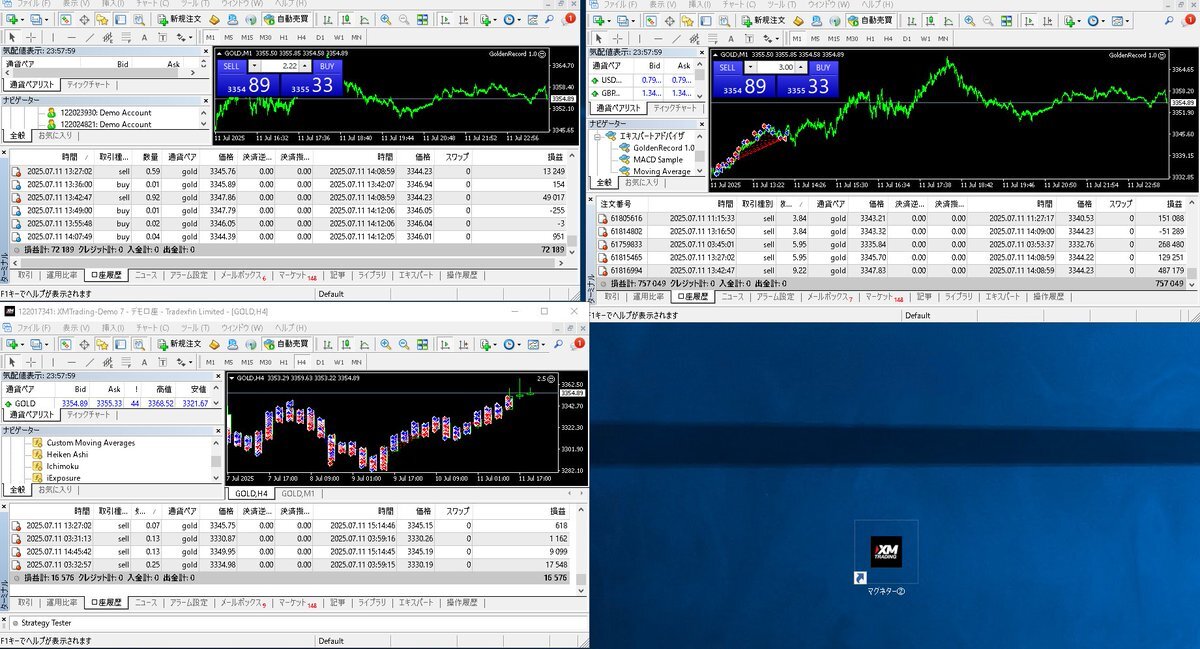Viewport: 1200px width, 649px height.
Task: Select order 61805616 row in top-right terminal
Action: tap(893, 217)
